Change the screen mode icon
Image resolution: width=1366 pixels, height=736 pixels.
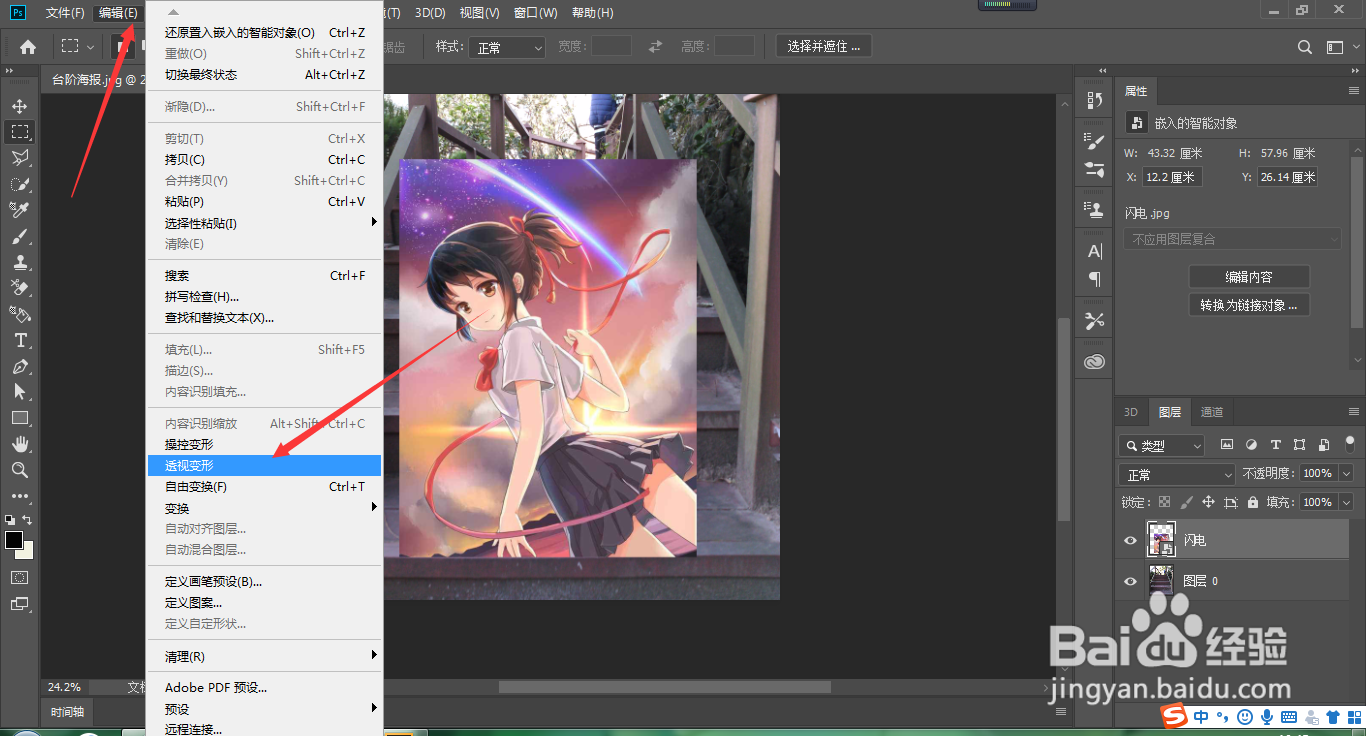click(20, 603)
